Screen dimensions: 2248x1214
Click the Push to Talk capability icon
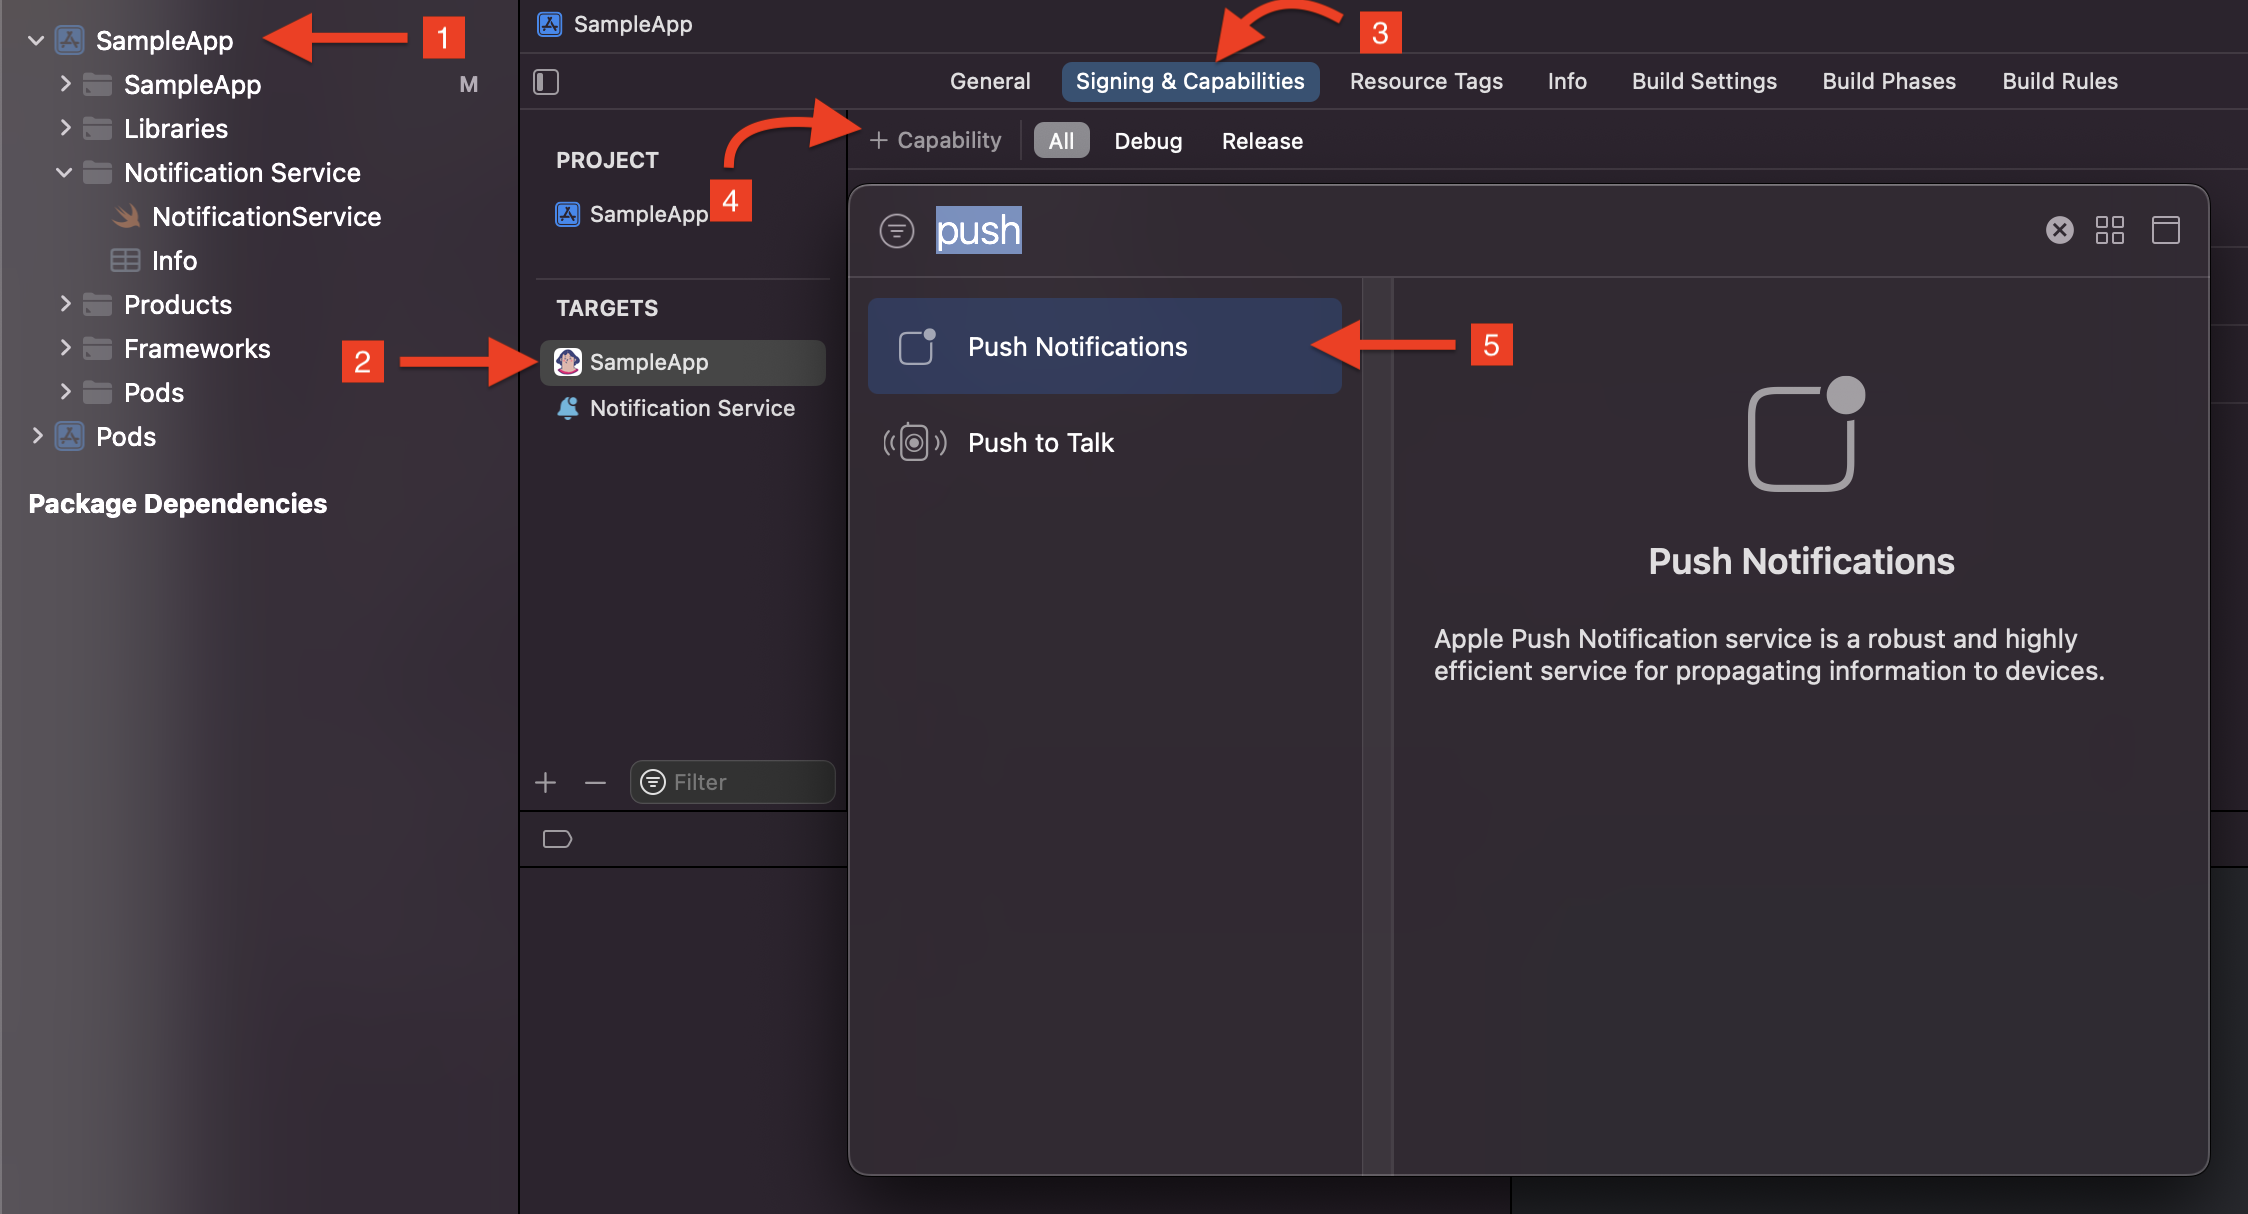click(916, 441)
